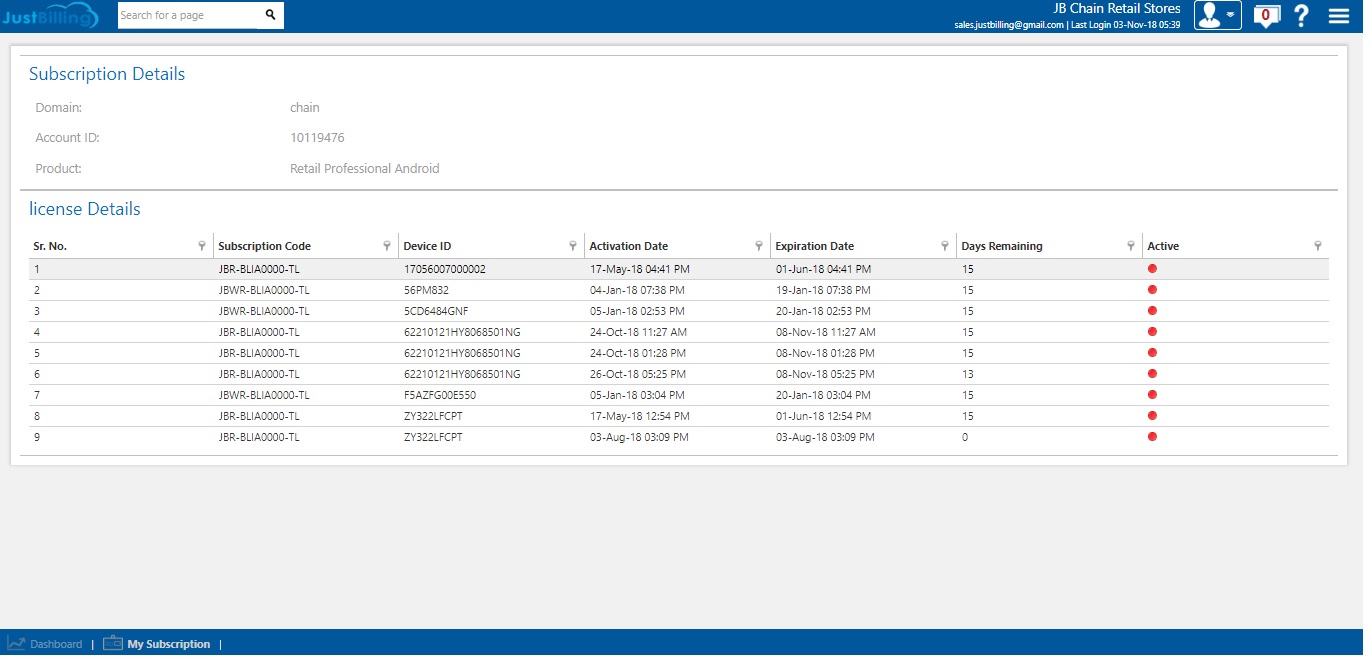Sort by Active column header
Viewport: 1372px width, 660px height.
pyautogui.click(x=1163, y=246)
